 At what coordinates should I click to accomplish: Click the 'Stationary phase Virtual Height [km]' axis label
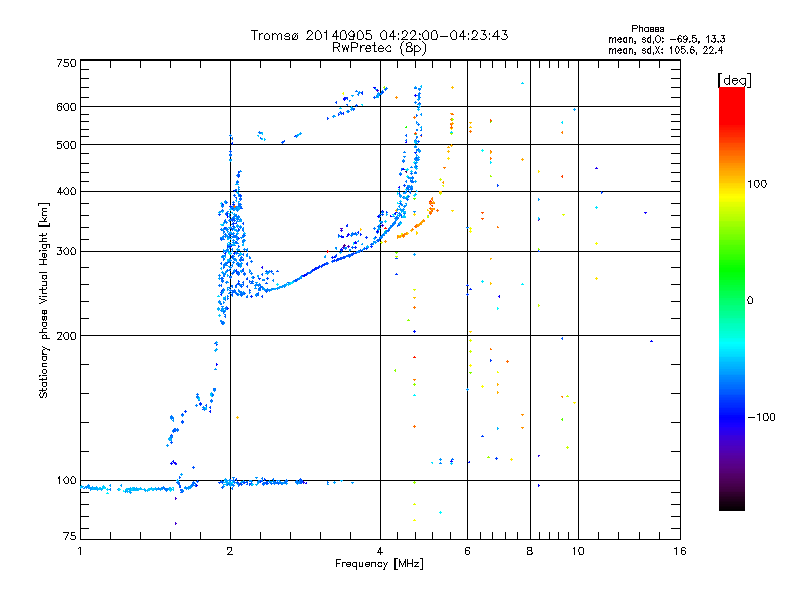point(44,301)
